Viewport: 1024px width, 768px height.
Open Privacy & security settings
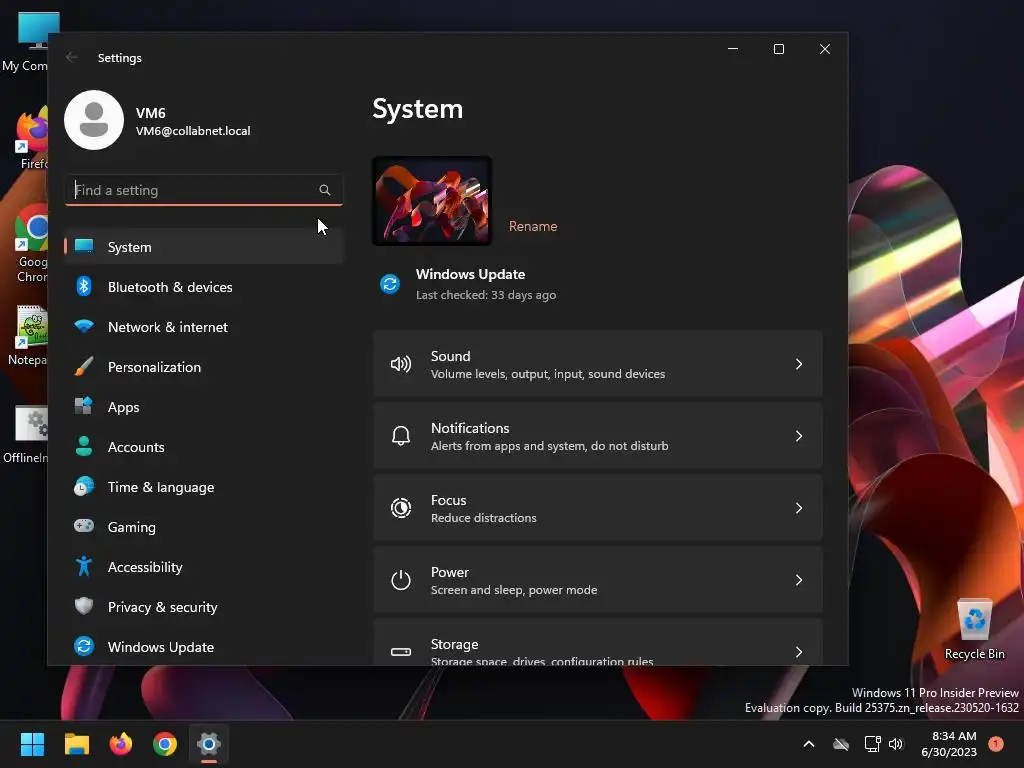point(204,607)
